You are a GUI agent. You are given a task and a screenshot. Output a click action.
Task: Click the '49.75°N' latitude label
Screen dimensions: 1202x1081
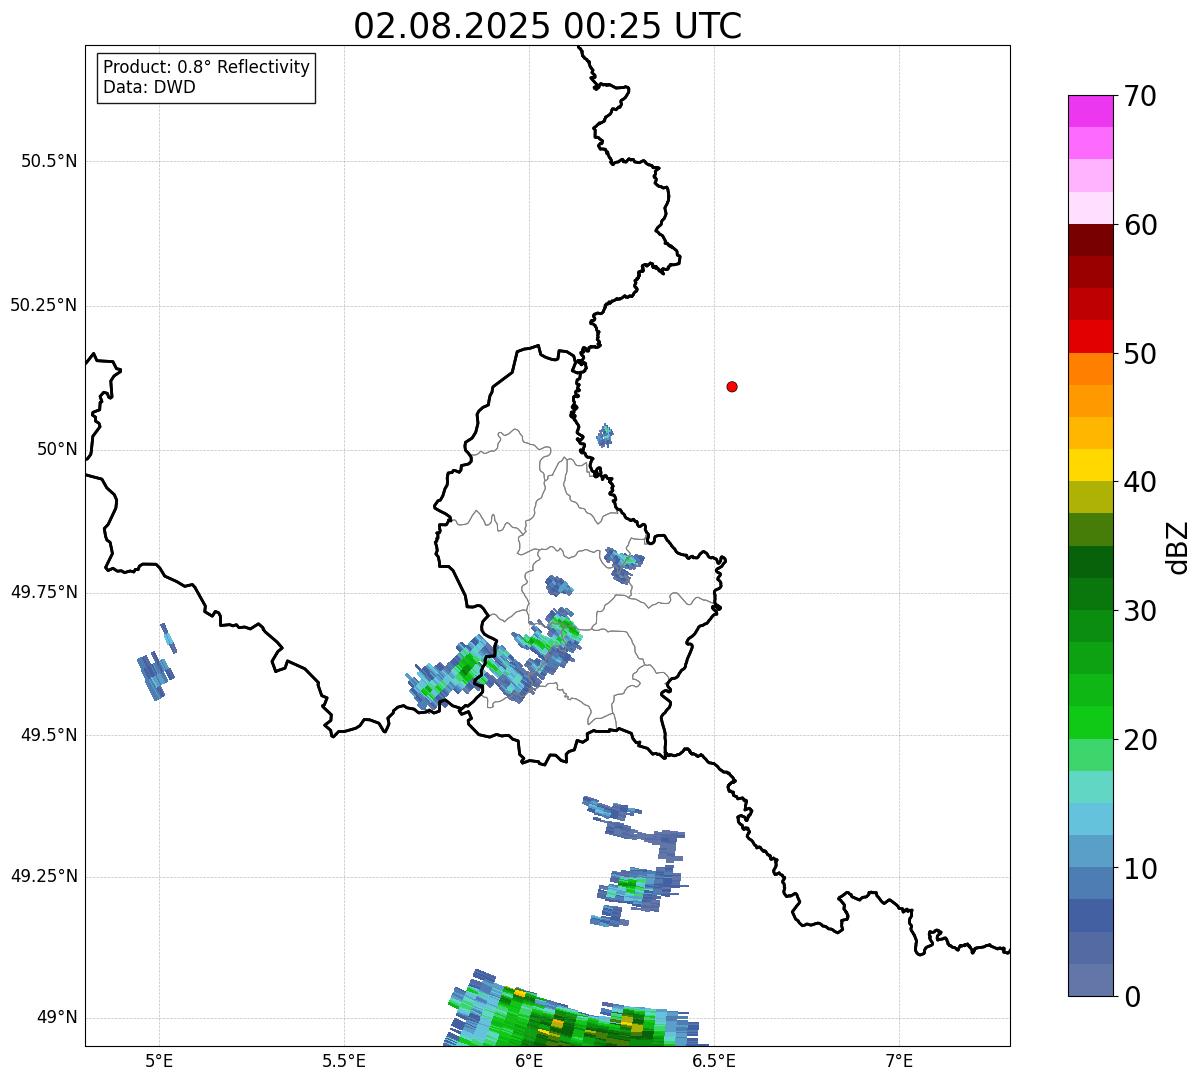44,592
